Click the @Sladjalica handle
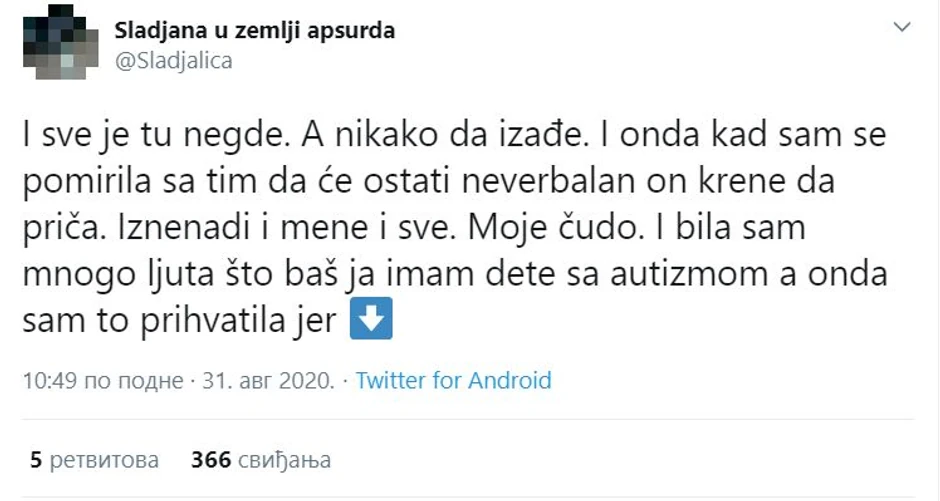Screen dimensions: 940x501 tap(174, 61)
